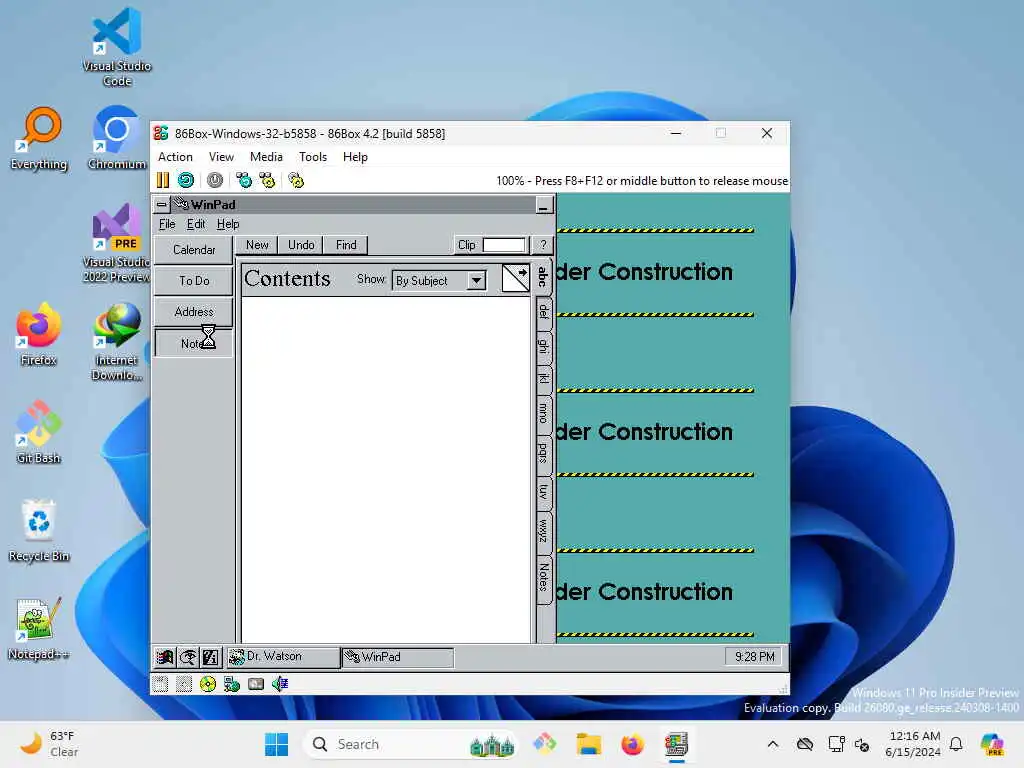This screenshot has height=768, width=1024.
Task: Click the question mark help button
Action: [x=543, y=245]
